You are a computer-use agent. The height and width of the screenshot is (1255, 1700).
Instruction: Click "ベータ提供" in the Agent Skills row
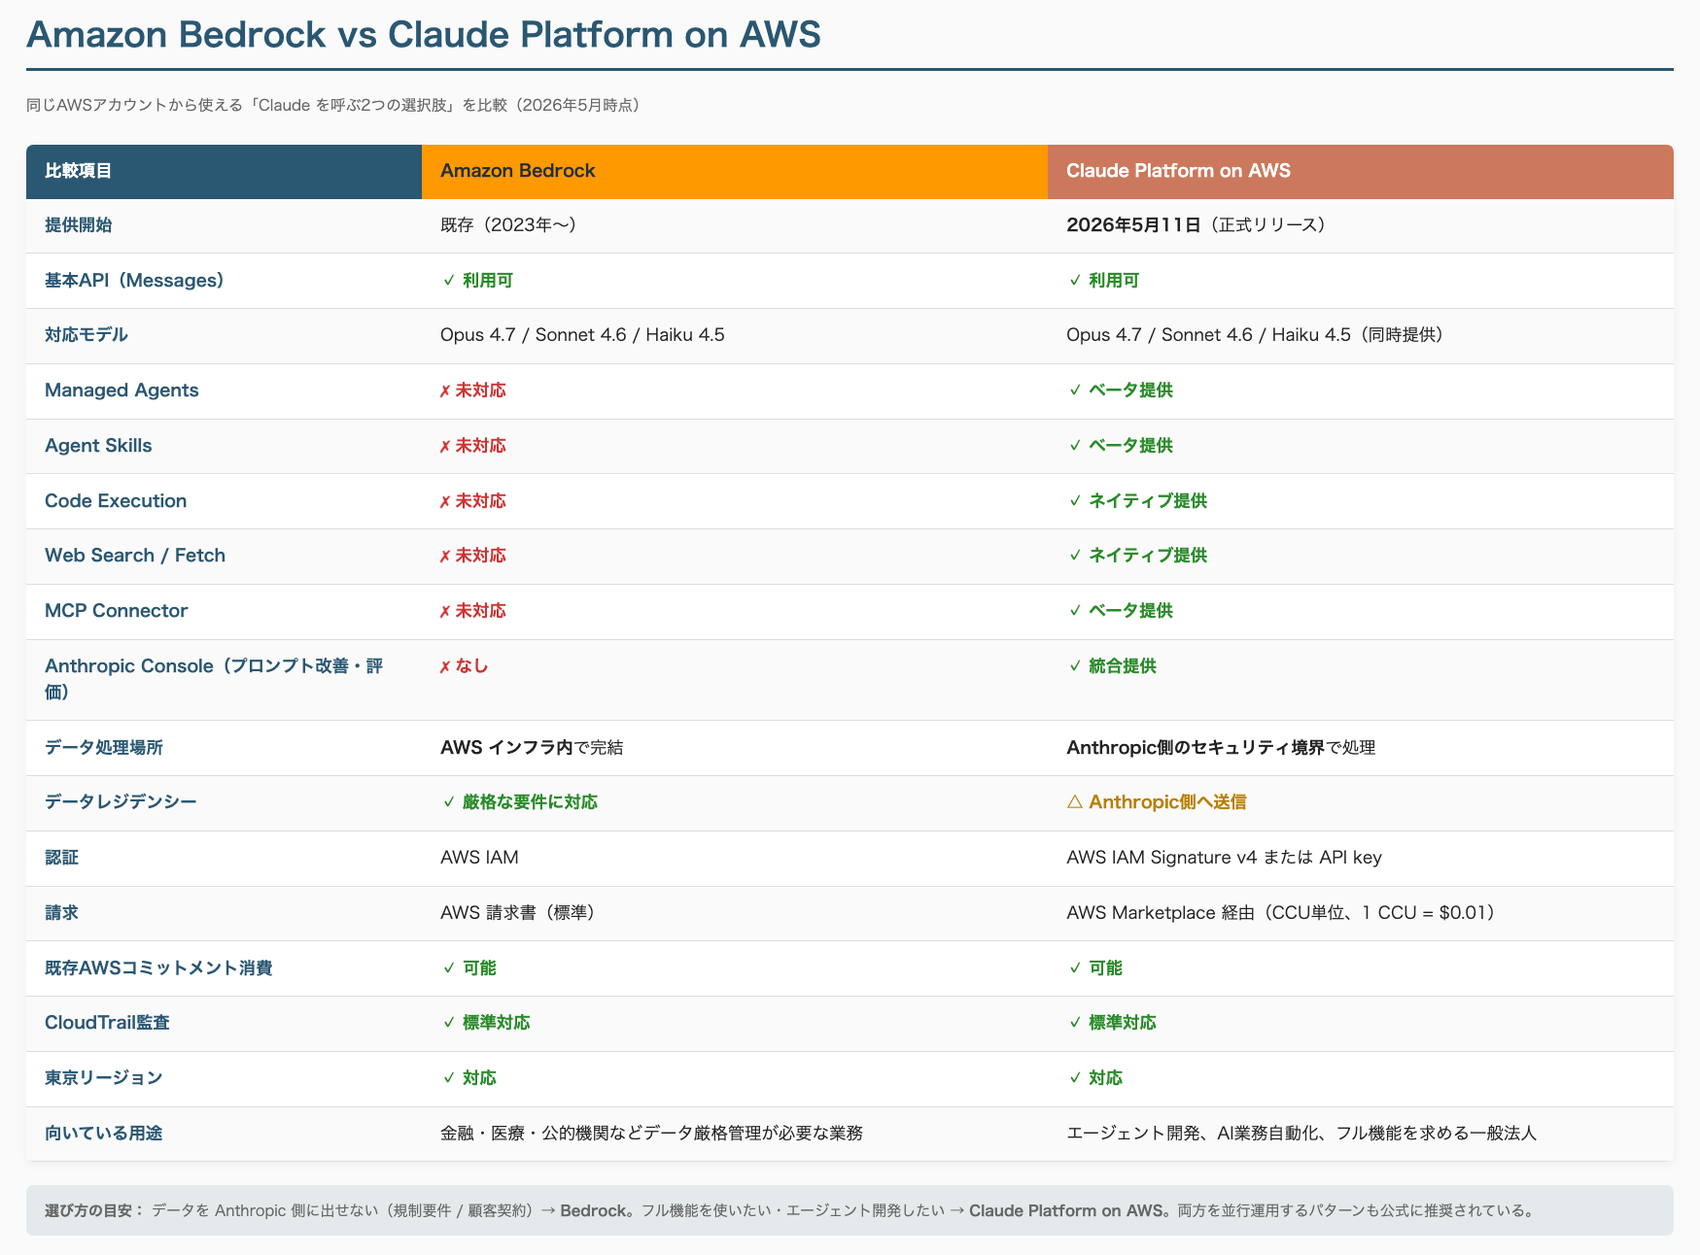click(x=1120, y=445)
